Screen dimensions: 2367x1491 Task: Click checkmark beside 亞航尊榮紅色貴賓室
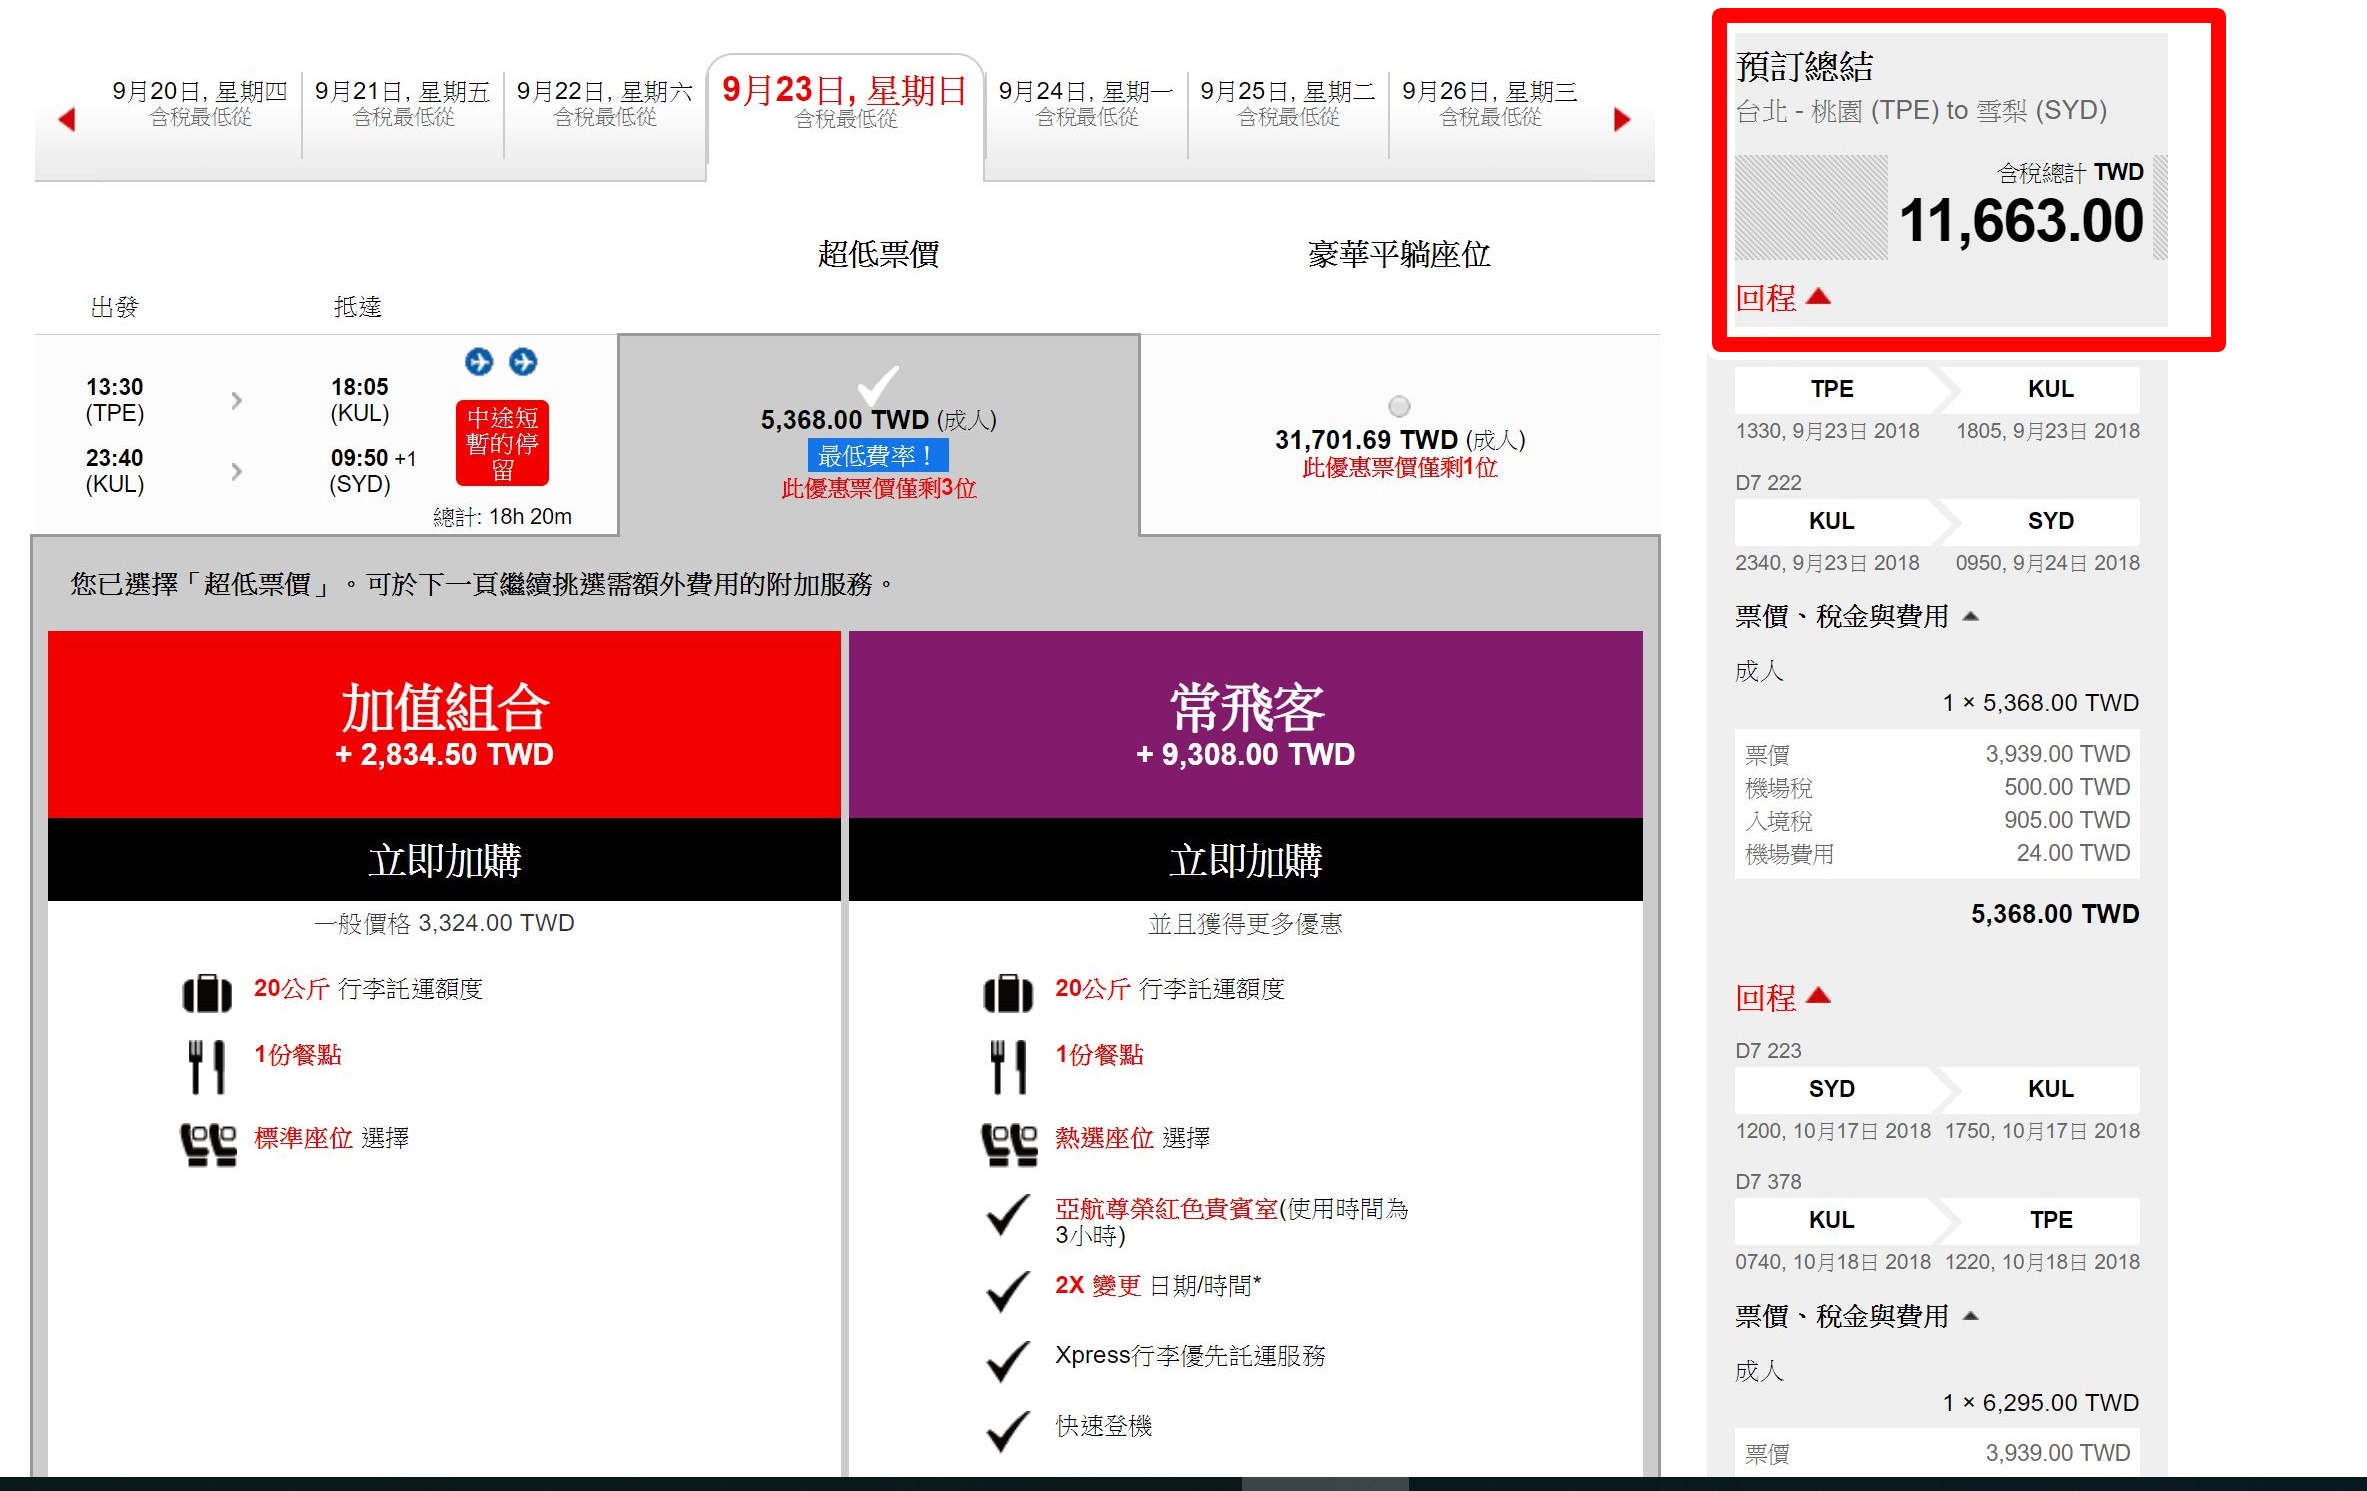click(1008, 1215)
